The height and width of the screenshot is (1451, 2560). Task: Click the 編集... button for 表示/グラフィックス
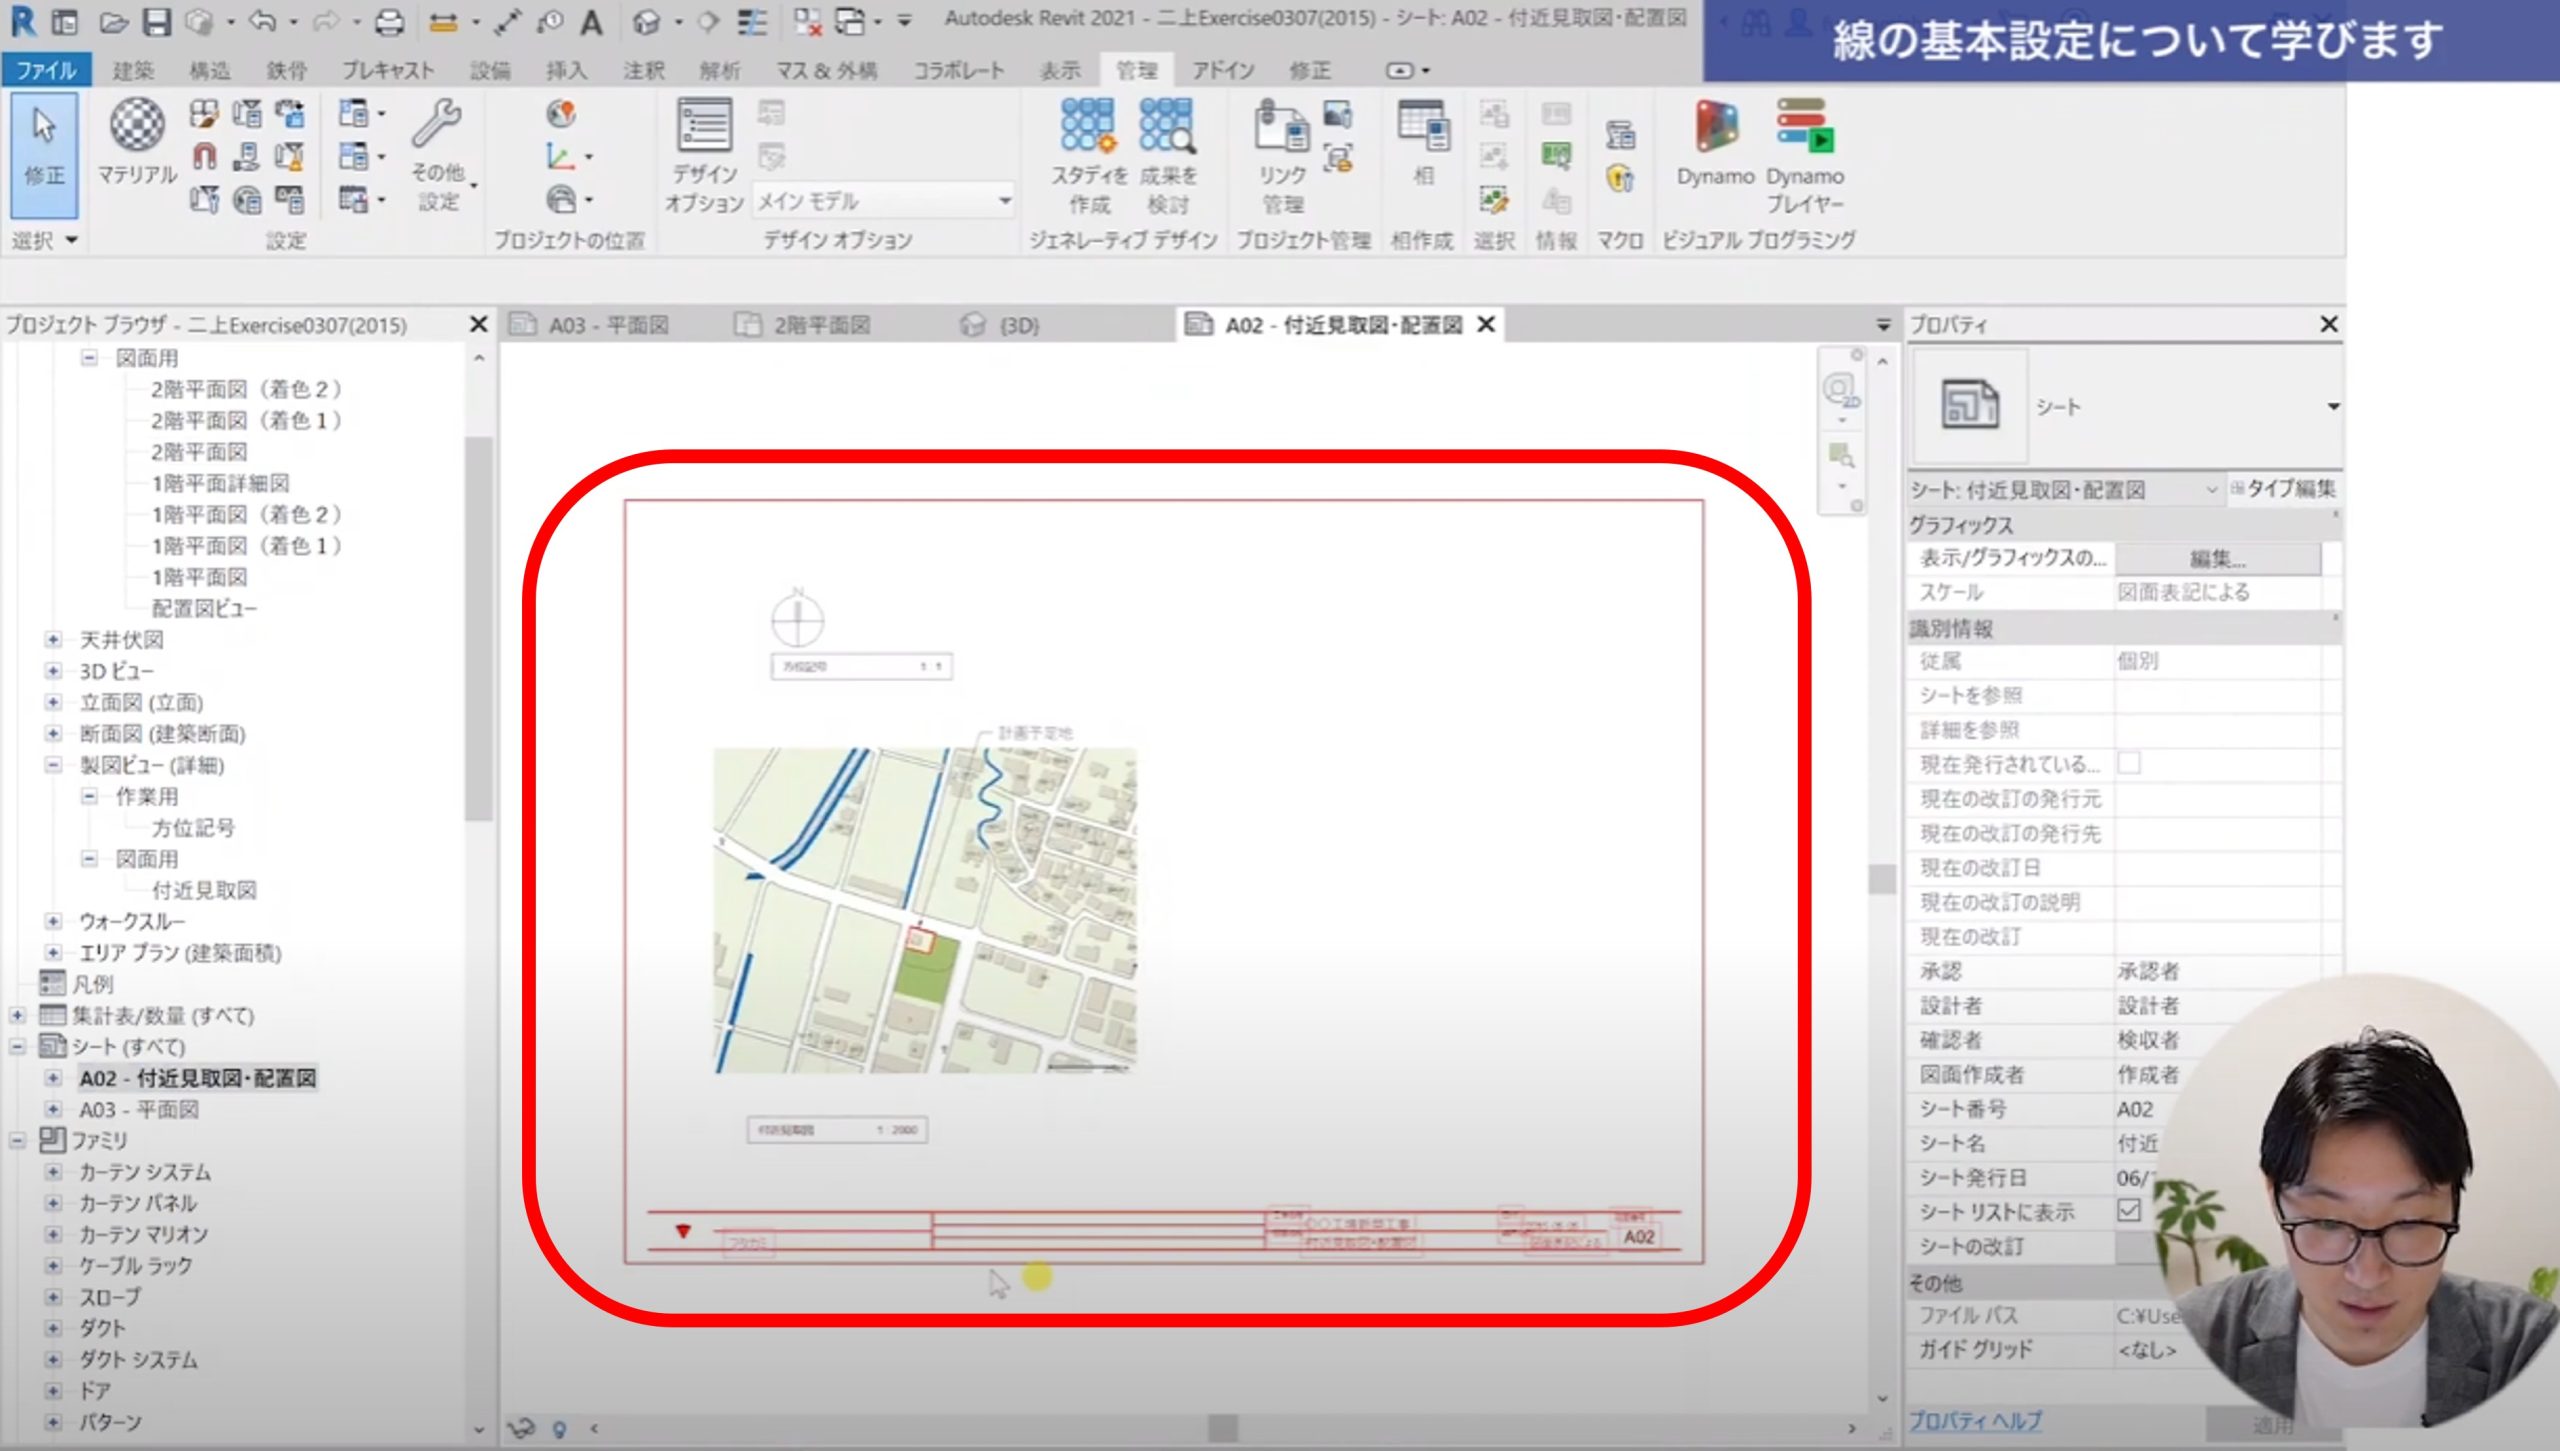pos(2217,558)
